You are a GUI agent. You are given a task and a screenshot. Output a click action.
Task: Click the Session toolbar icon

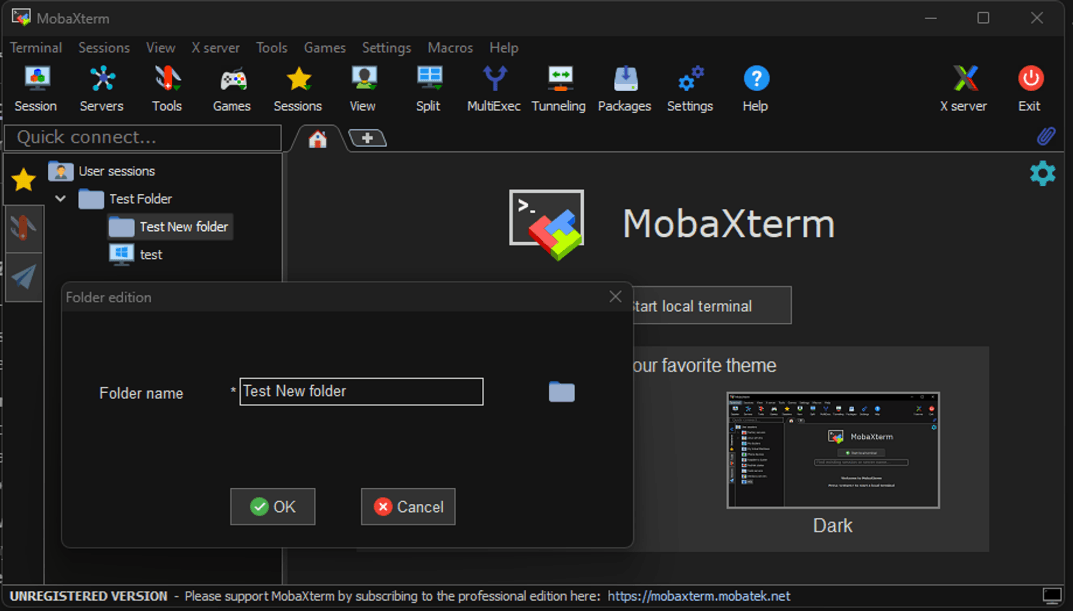click(x=36, y=88)
